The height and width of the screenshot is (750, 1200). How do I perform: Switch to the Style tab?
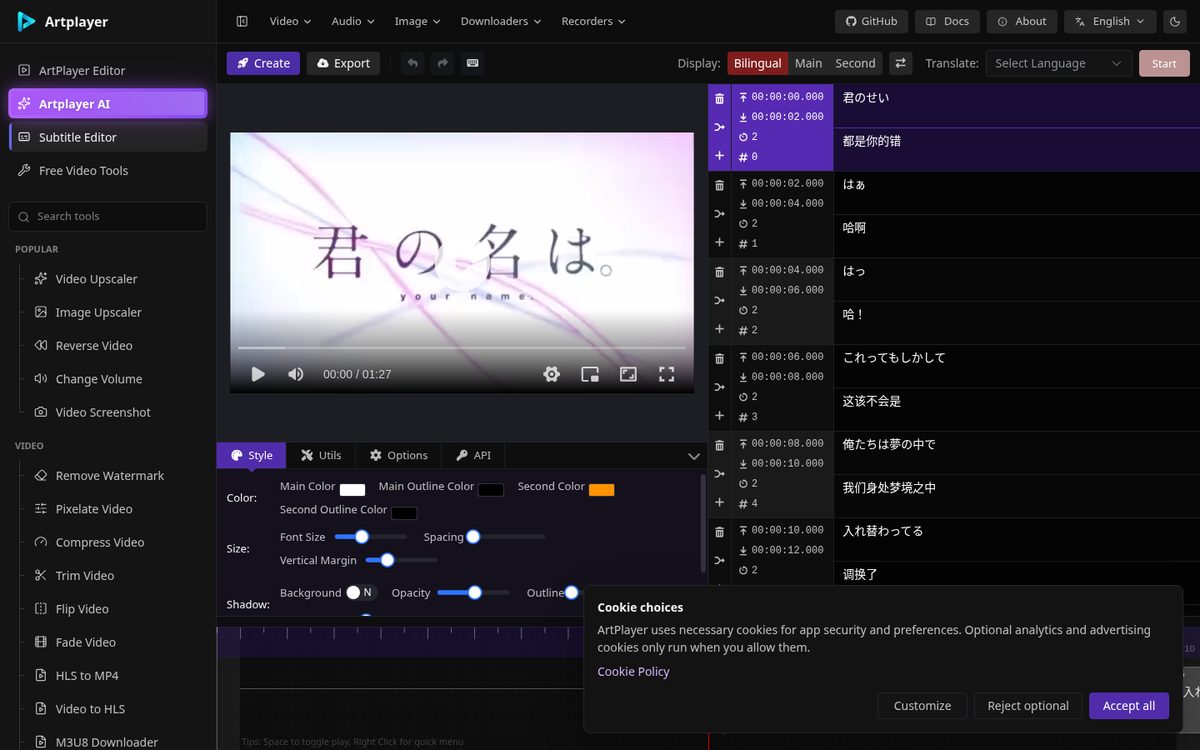pyautogui.click(x=251, y=455)
